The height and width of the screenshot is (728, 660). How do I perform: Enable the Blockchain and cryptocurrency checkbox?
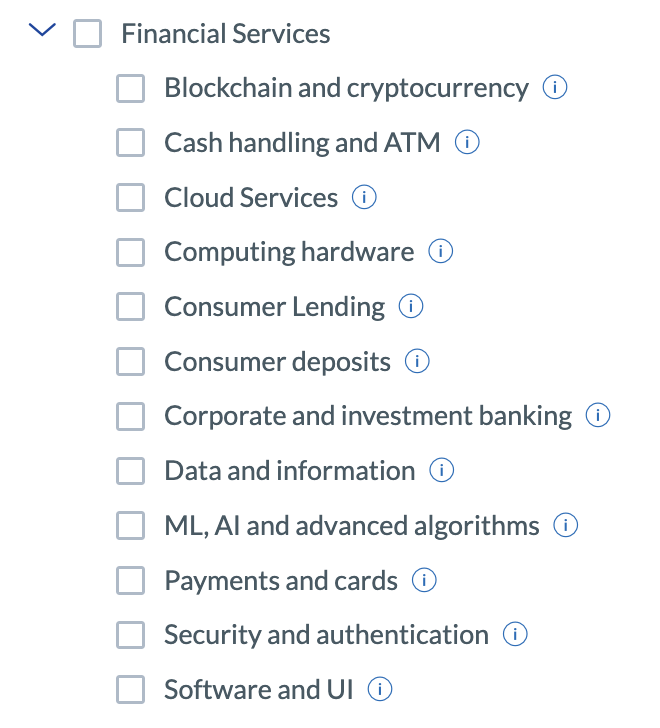tap(131, 88)
